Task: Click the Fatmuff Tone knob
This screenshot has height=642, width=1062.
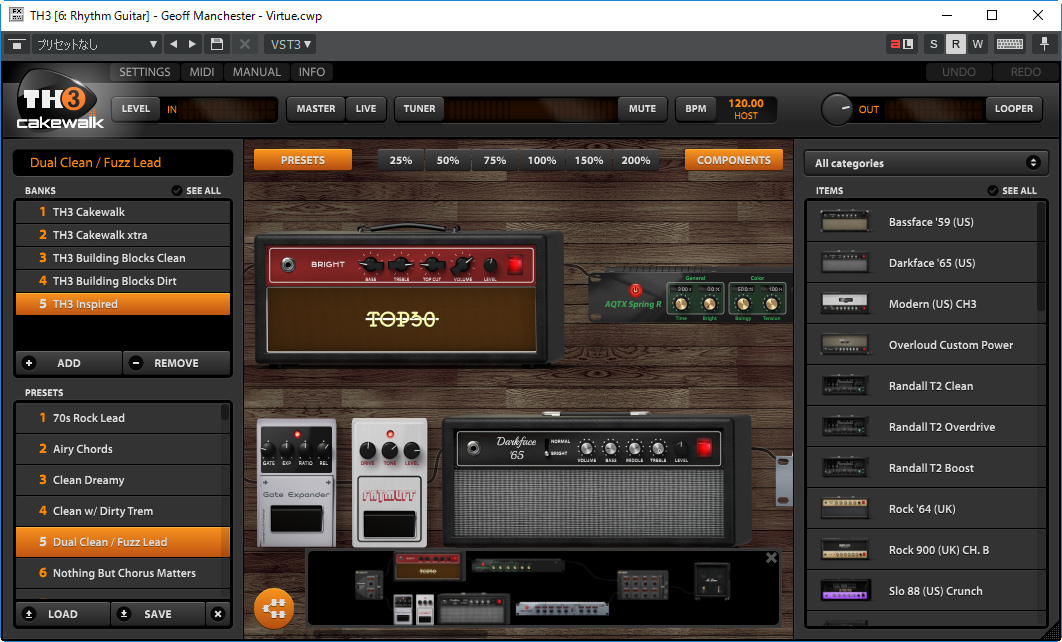Action: tap(389, 450)
